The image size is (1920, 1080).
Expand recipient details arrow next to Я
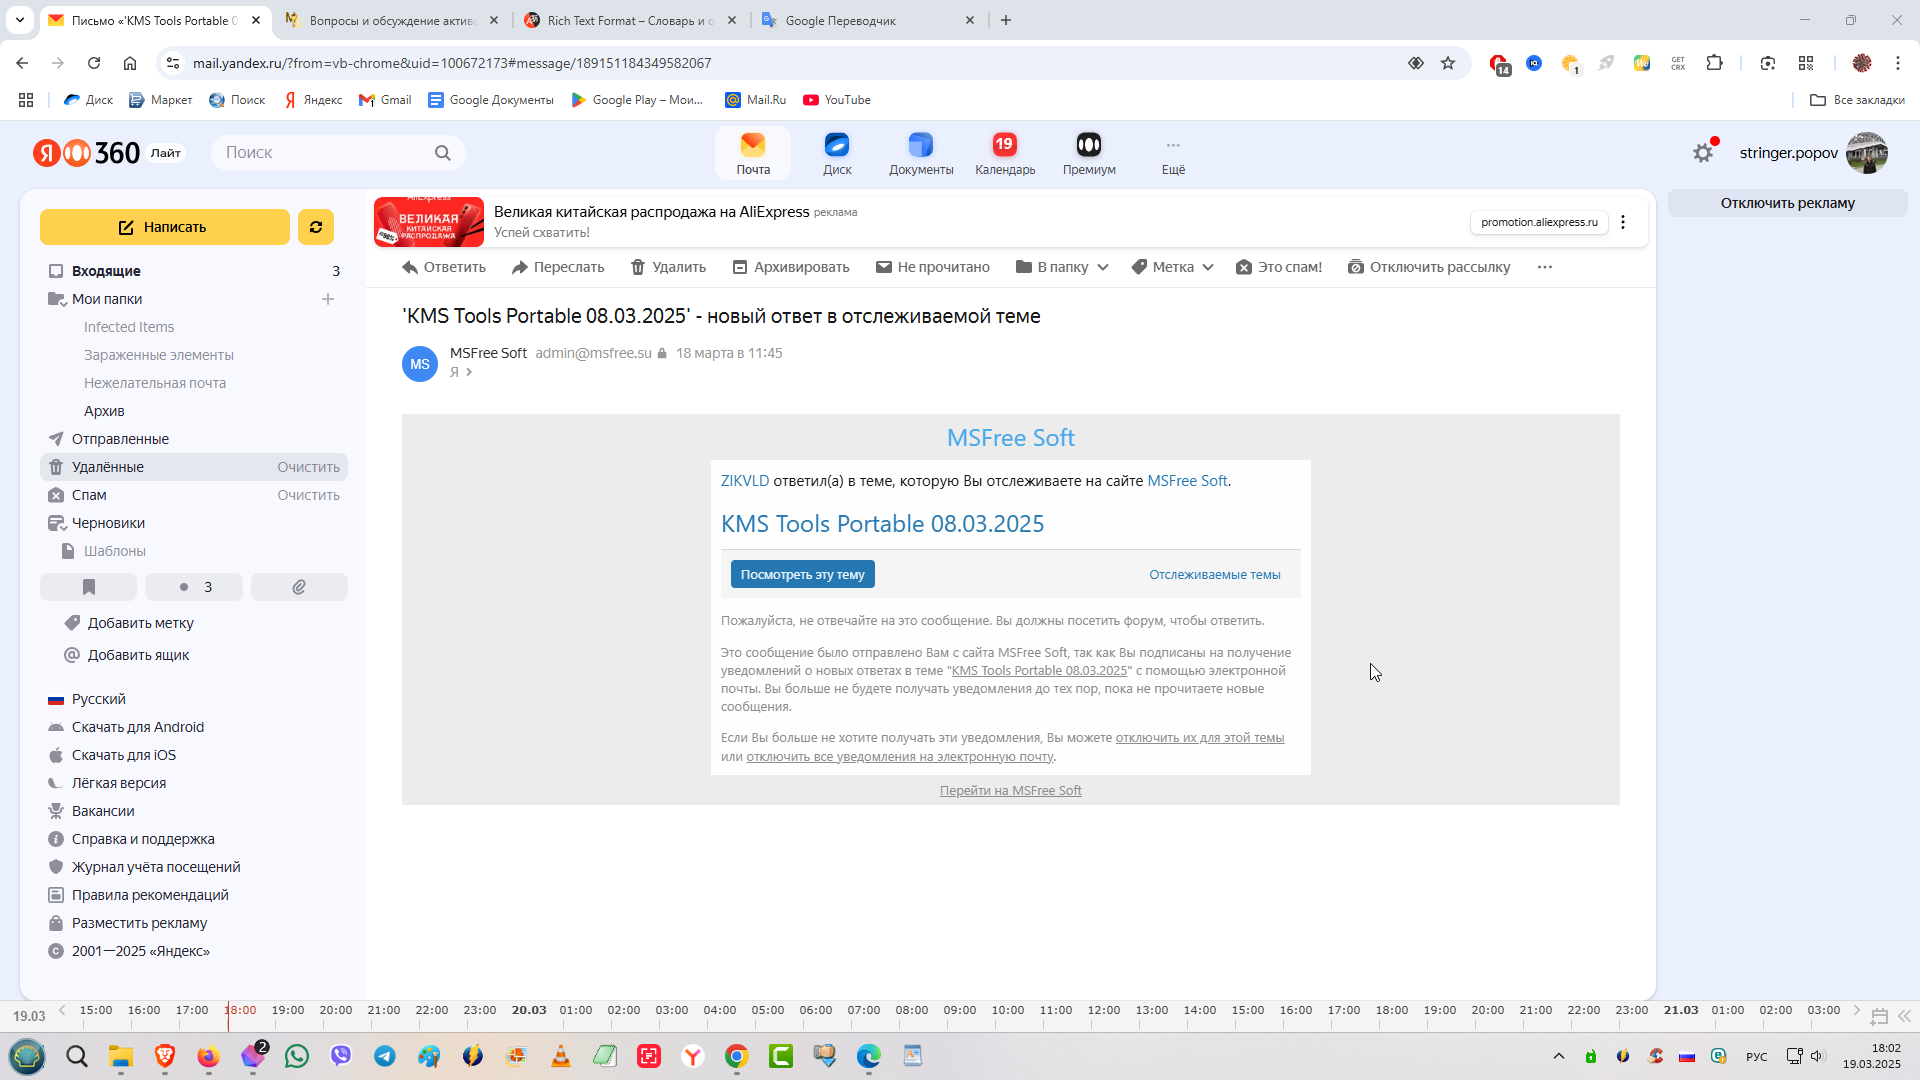(x=469, y=372)
